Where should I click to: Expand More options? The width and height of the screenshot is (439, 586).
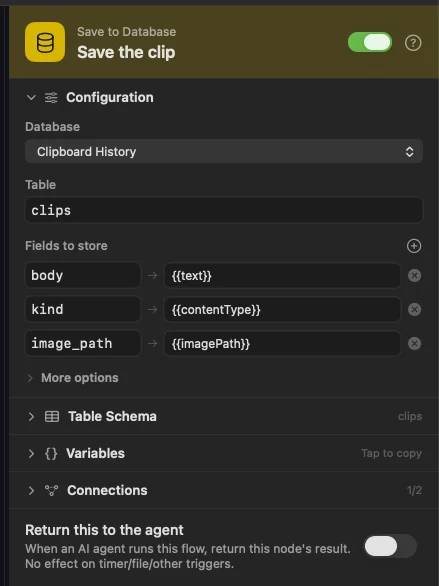[x=73, y=378]
